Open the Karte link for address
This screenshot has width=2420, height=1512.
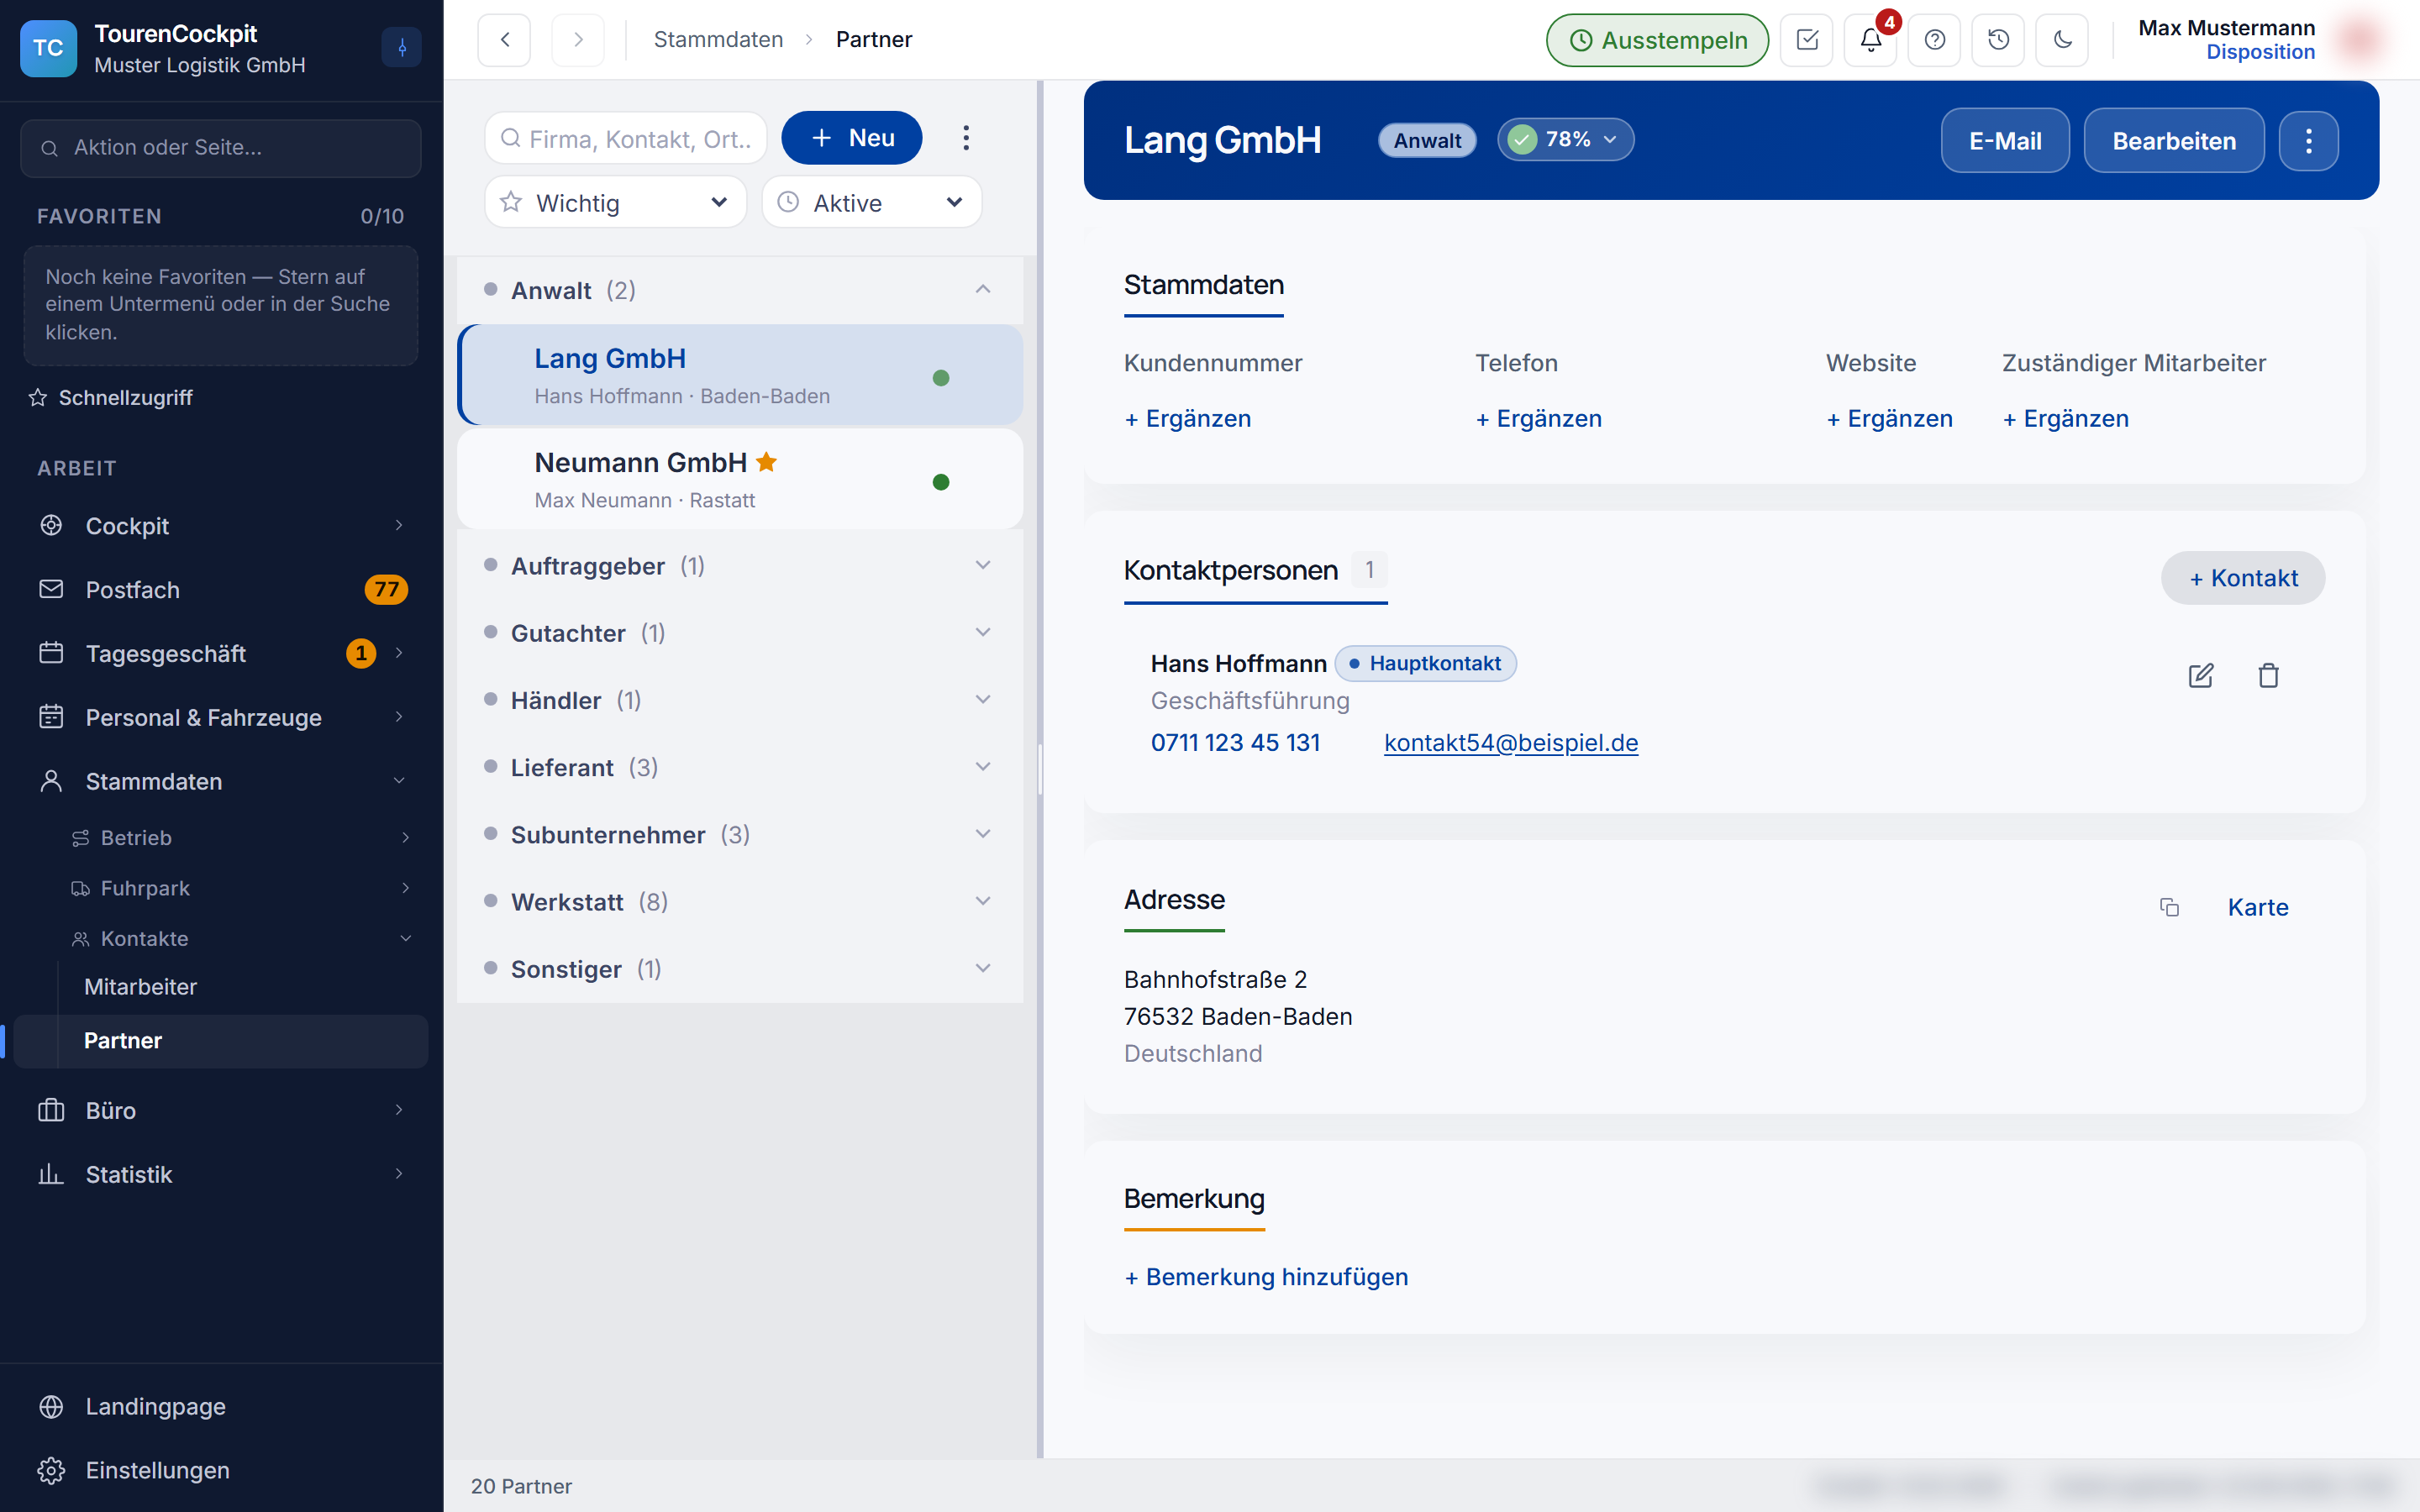[2258, 907]
